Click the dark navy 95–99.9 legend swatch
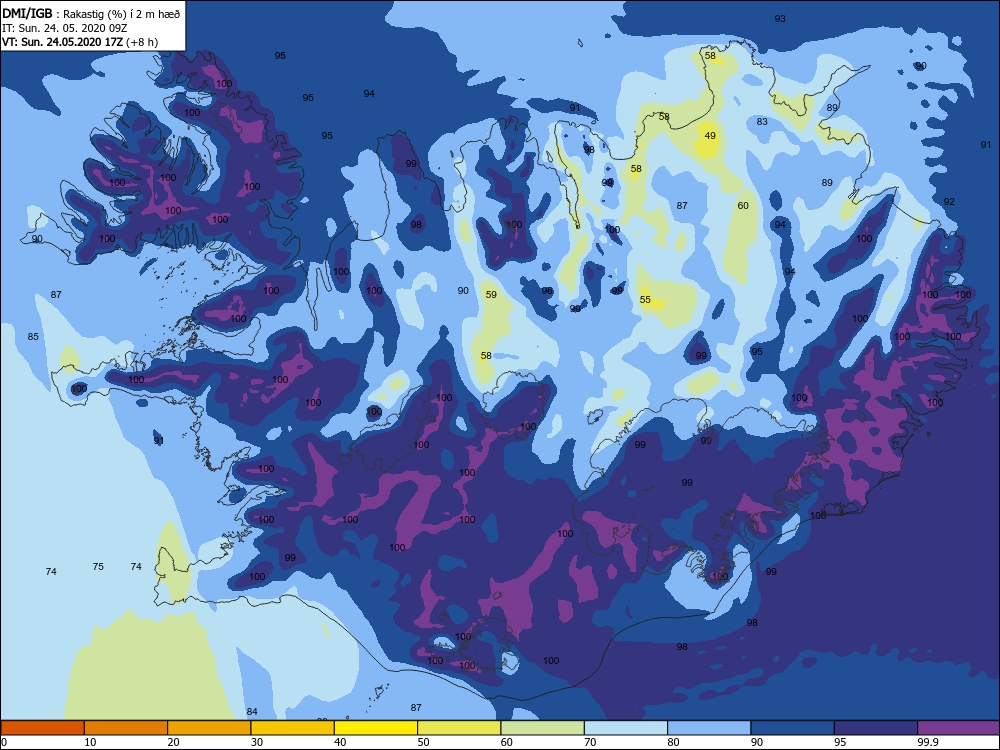The width and height of the screenshot is (1000, 750). (876, 728)
